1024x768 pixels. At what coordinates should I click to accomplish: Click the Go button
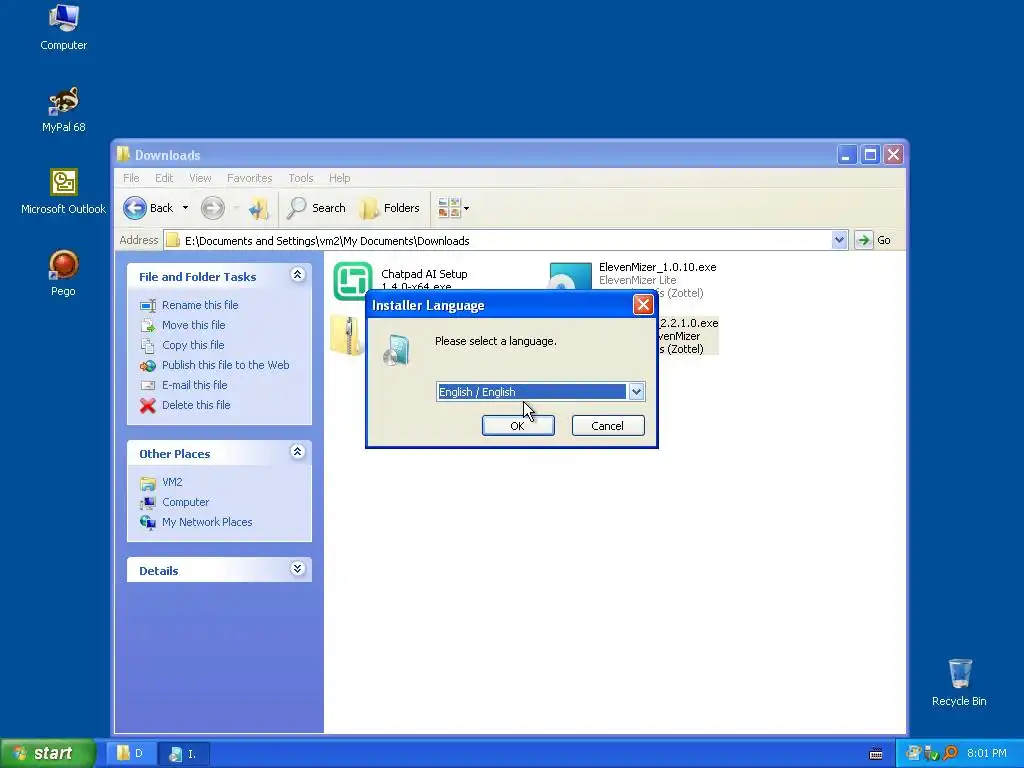click(x=873, y=240)
